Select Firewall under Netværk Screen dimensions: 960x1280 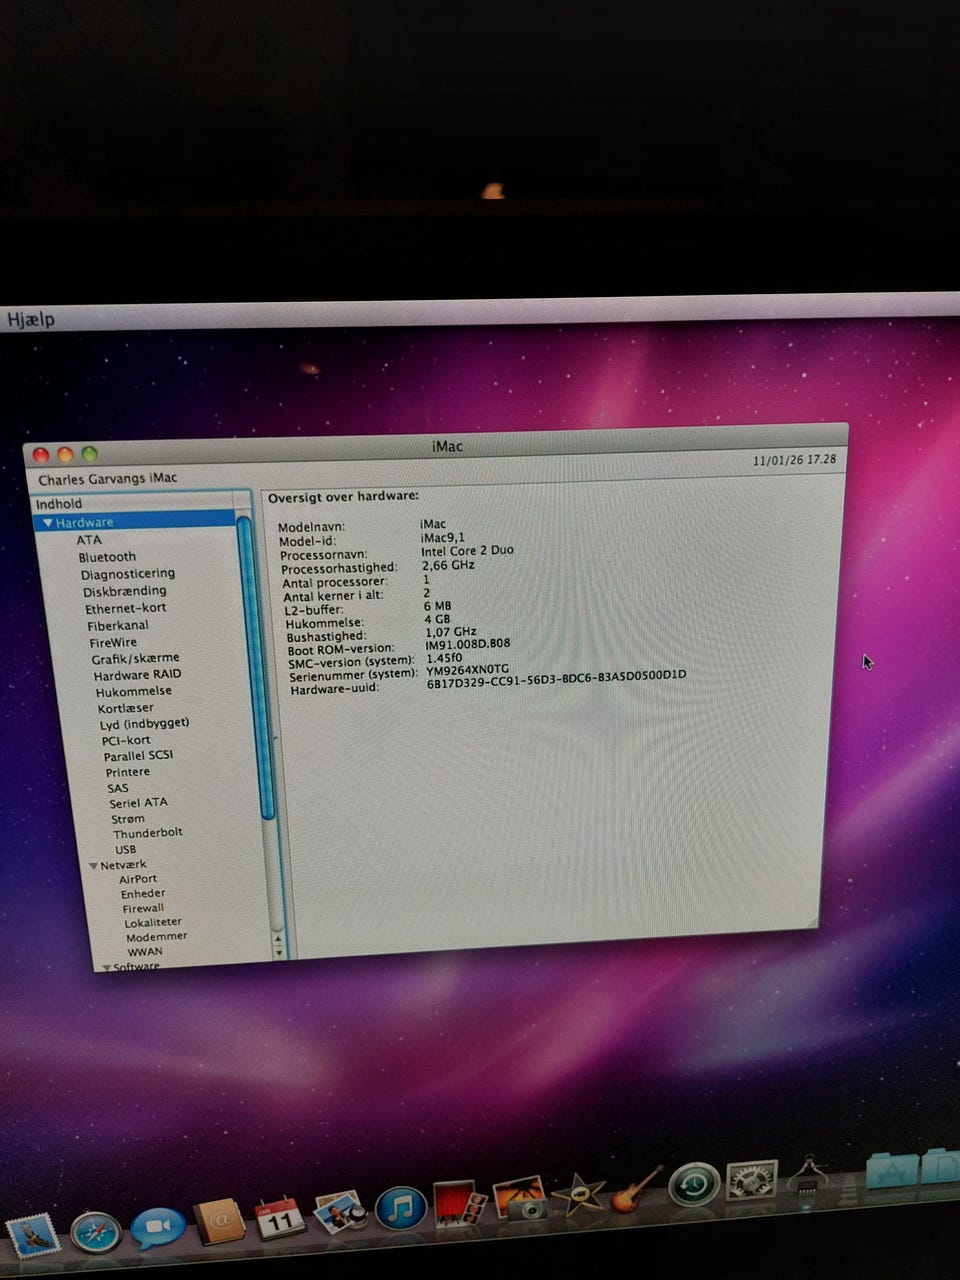click(x=143, y=909)
